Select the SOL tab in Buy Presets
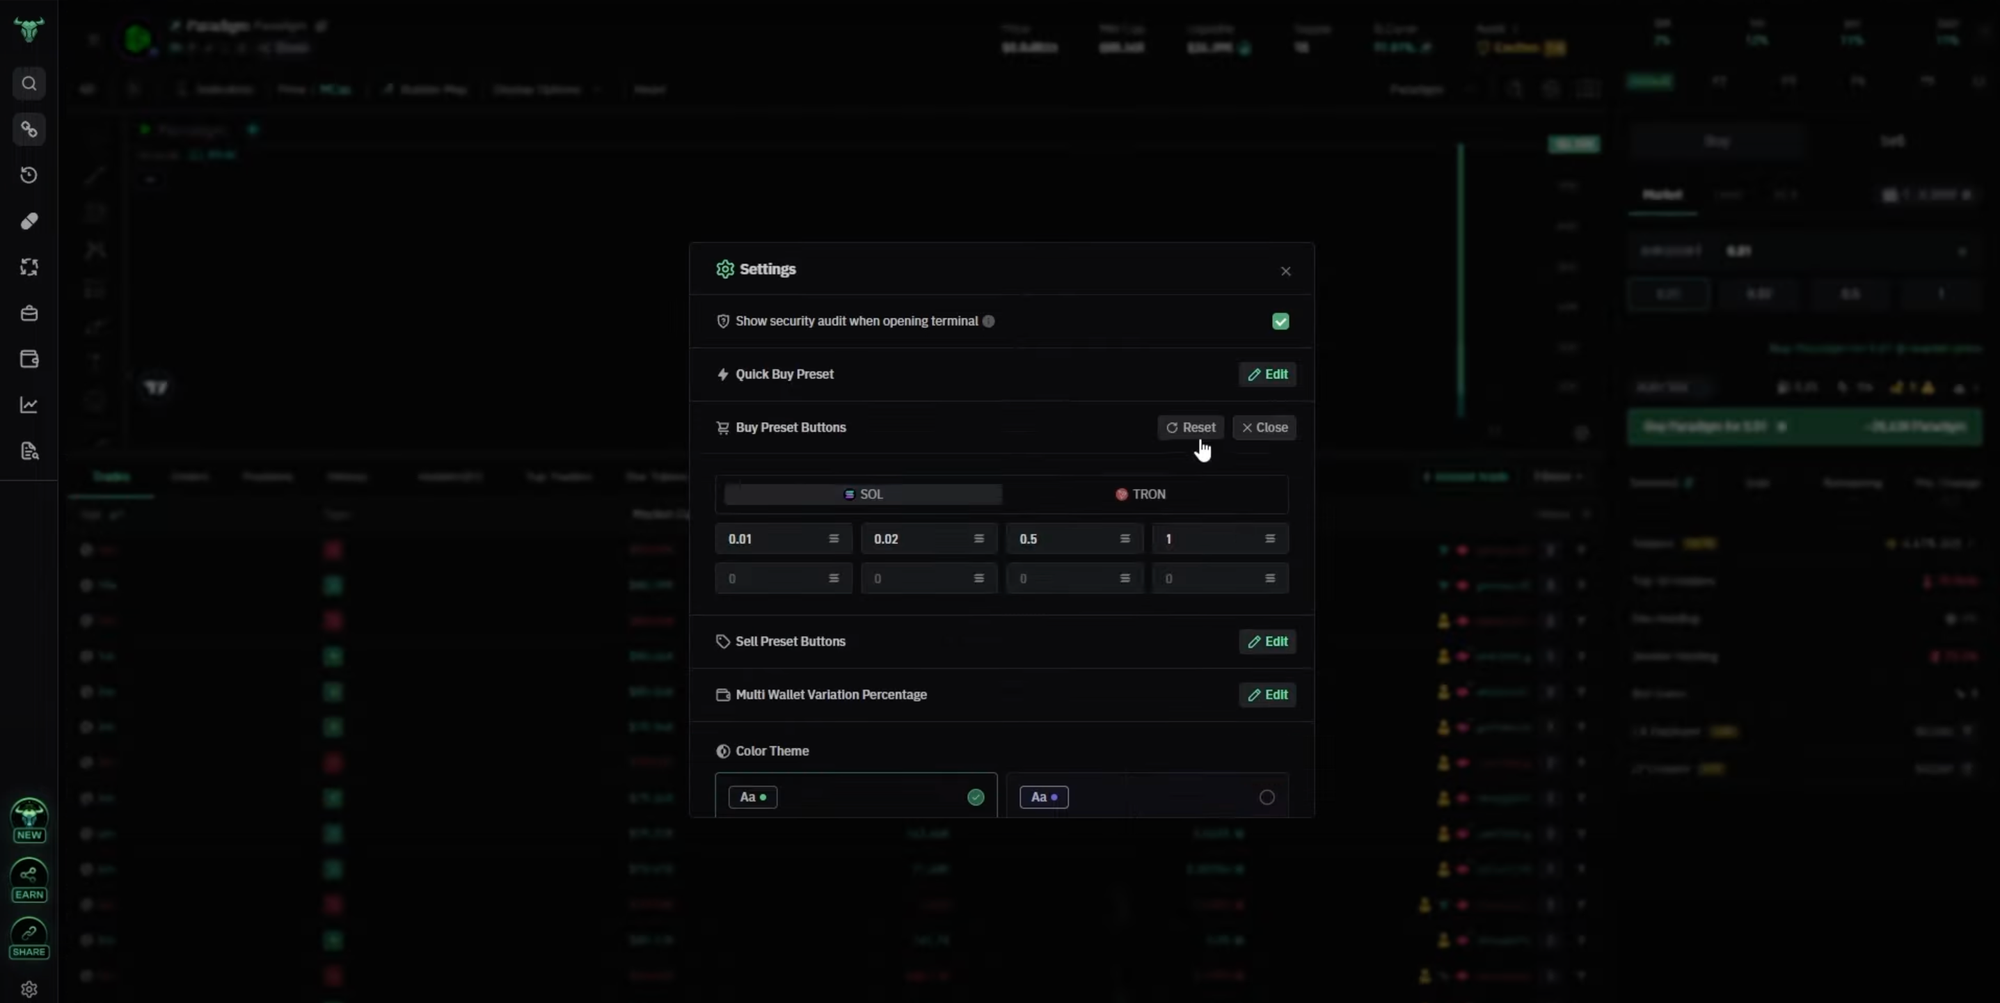Viewport: 2000px width, 1003px height. point(862,493)
